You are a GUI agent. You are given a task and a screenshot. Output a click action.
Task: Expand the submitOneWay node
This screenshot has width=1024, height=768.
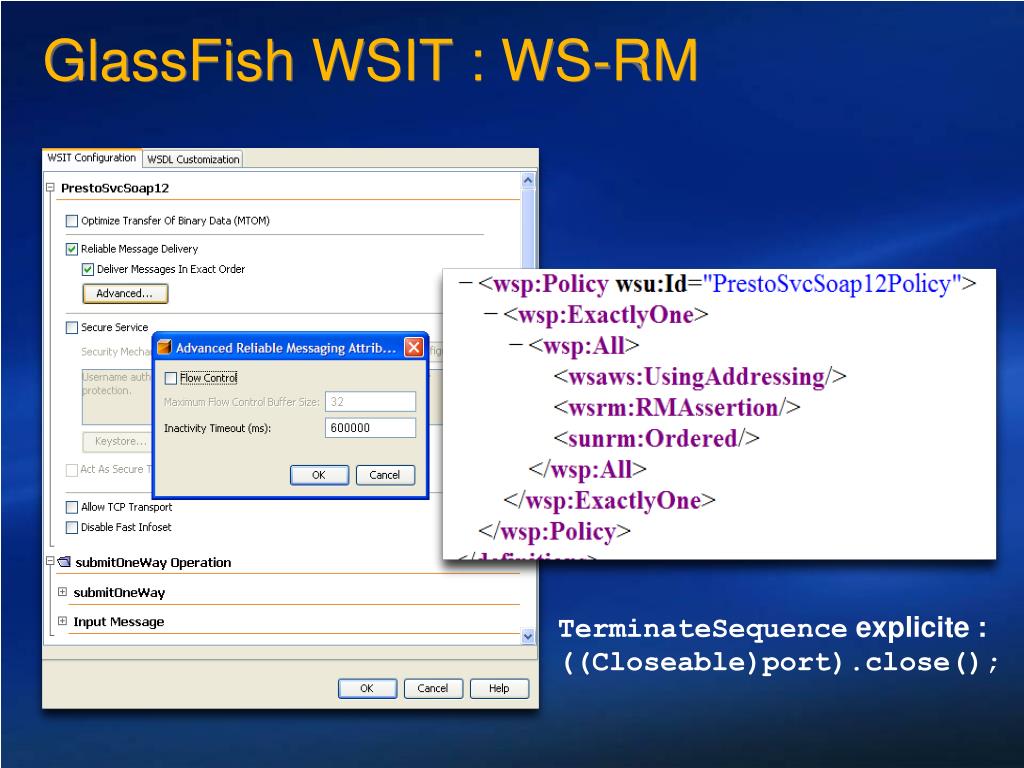pyautogui.click(x=62, y=592)
